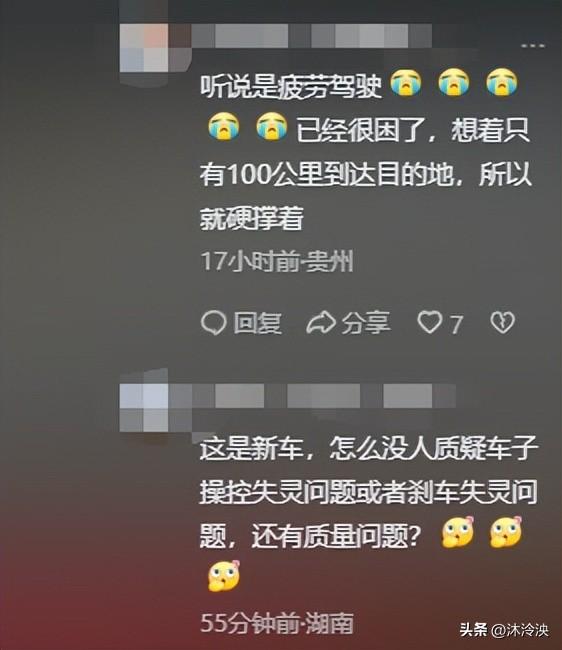Click the comment text starting 这是新车
Viewport: 562px width, 650px height.
(368, 513)
